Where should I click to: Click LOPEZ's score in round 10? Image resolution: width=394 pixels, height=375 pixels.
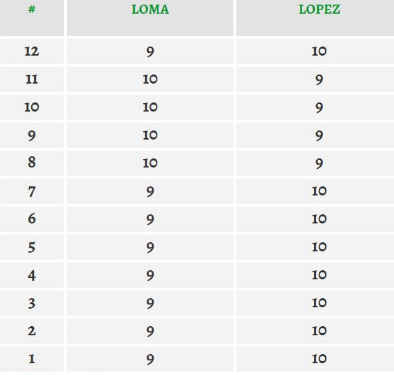click(319, 108)
